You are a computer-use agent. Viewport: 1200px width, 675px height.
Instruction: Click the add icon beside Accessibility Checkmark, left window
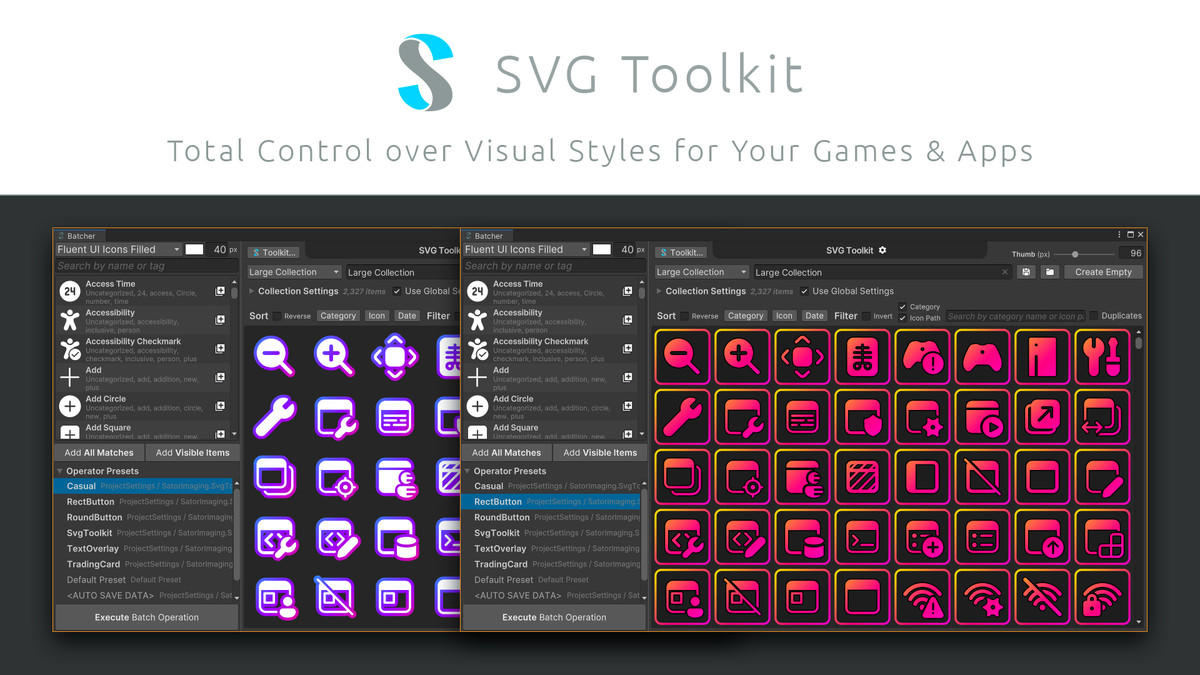coord(220,349)
